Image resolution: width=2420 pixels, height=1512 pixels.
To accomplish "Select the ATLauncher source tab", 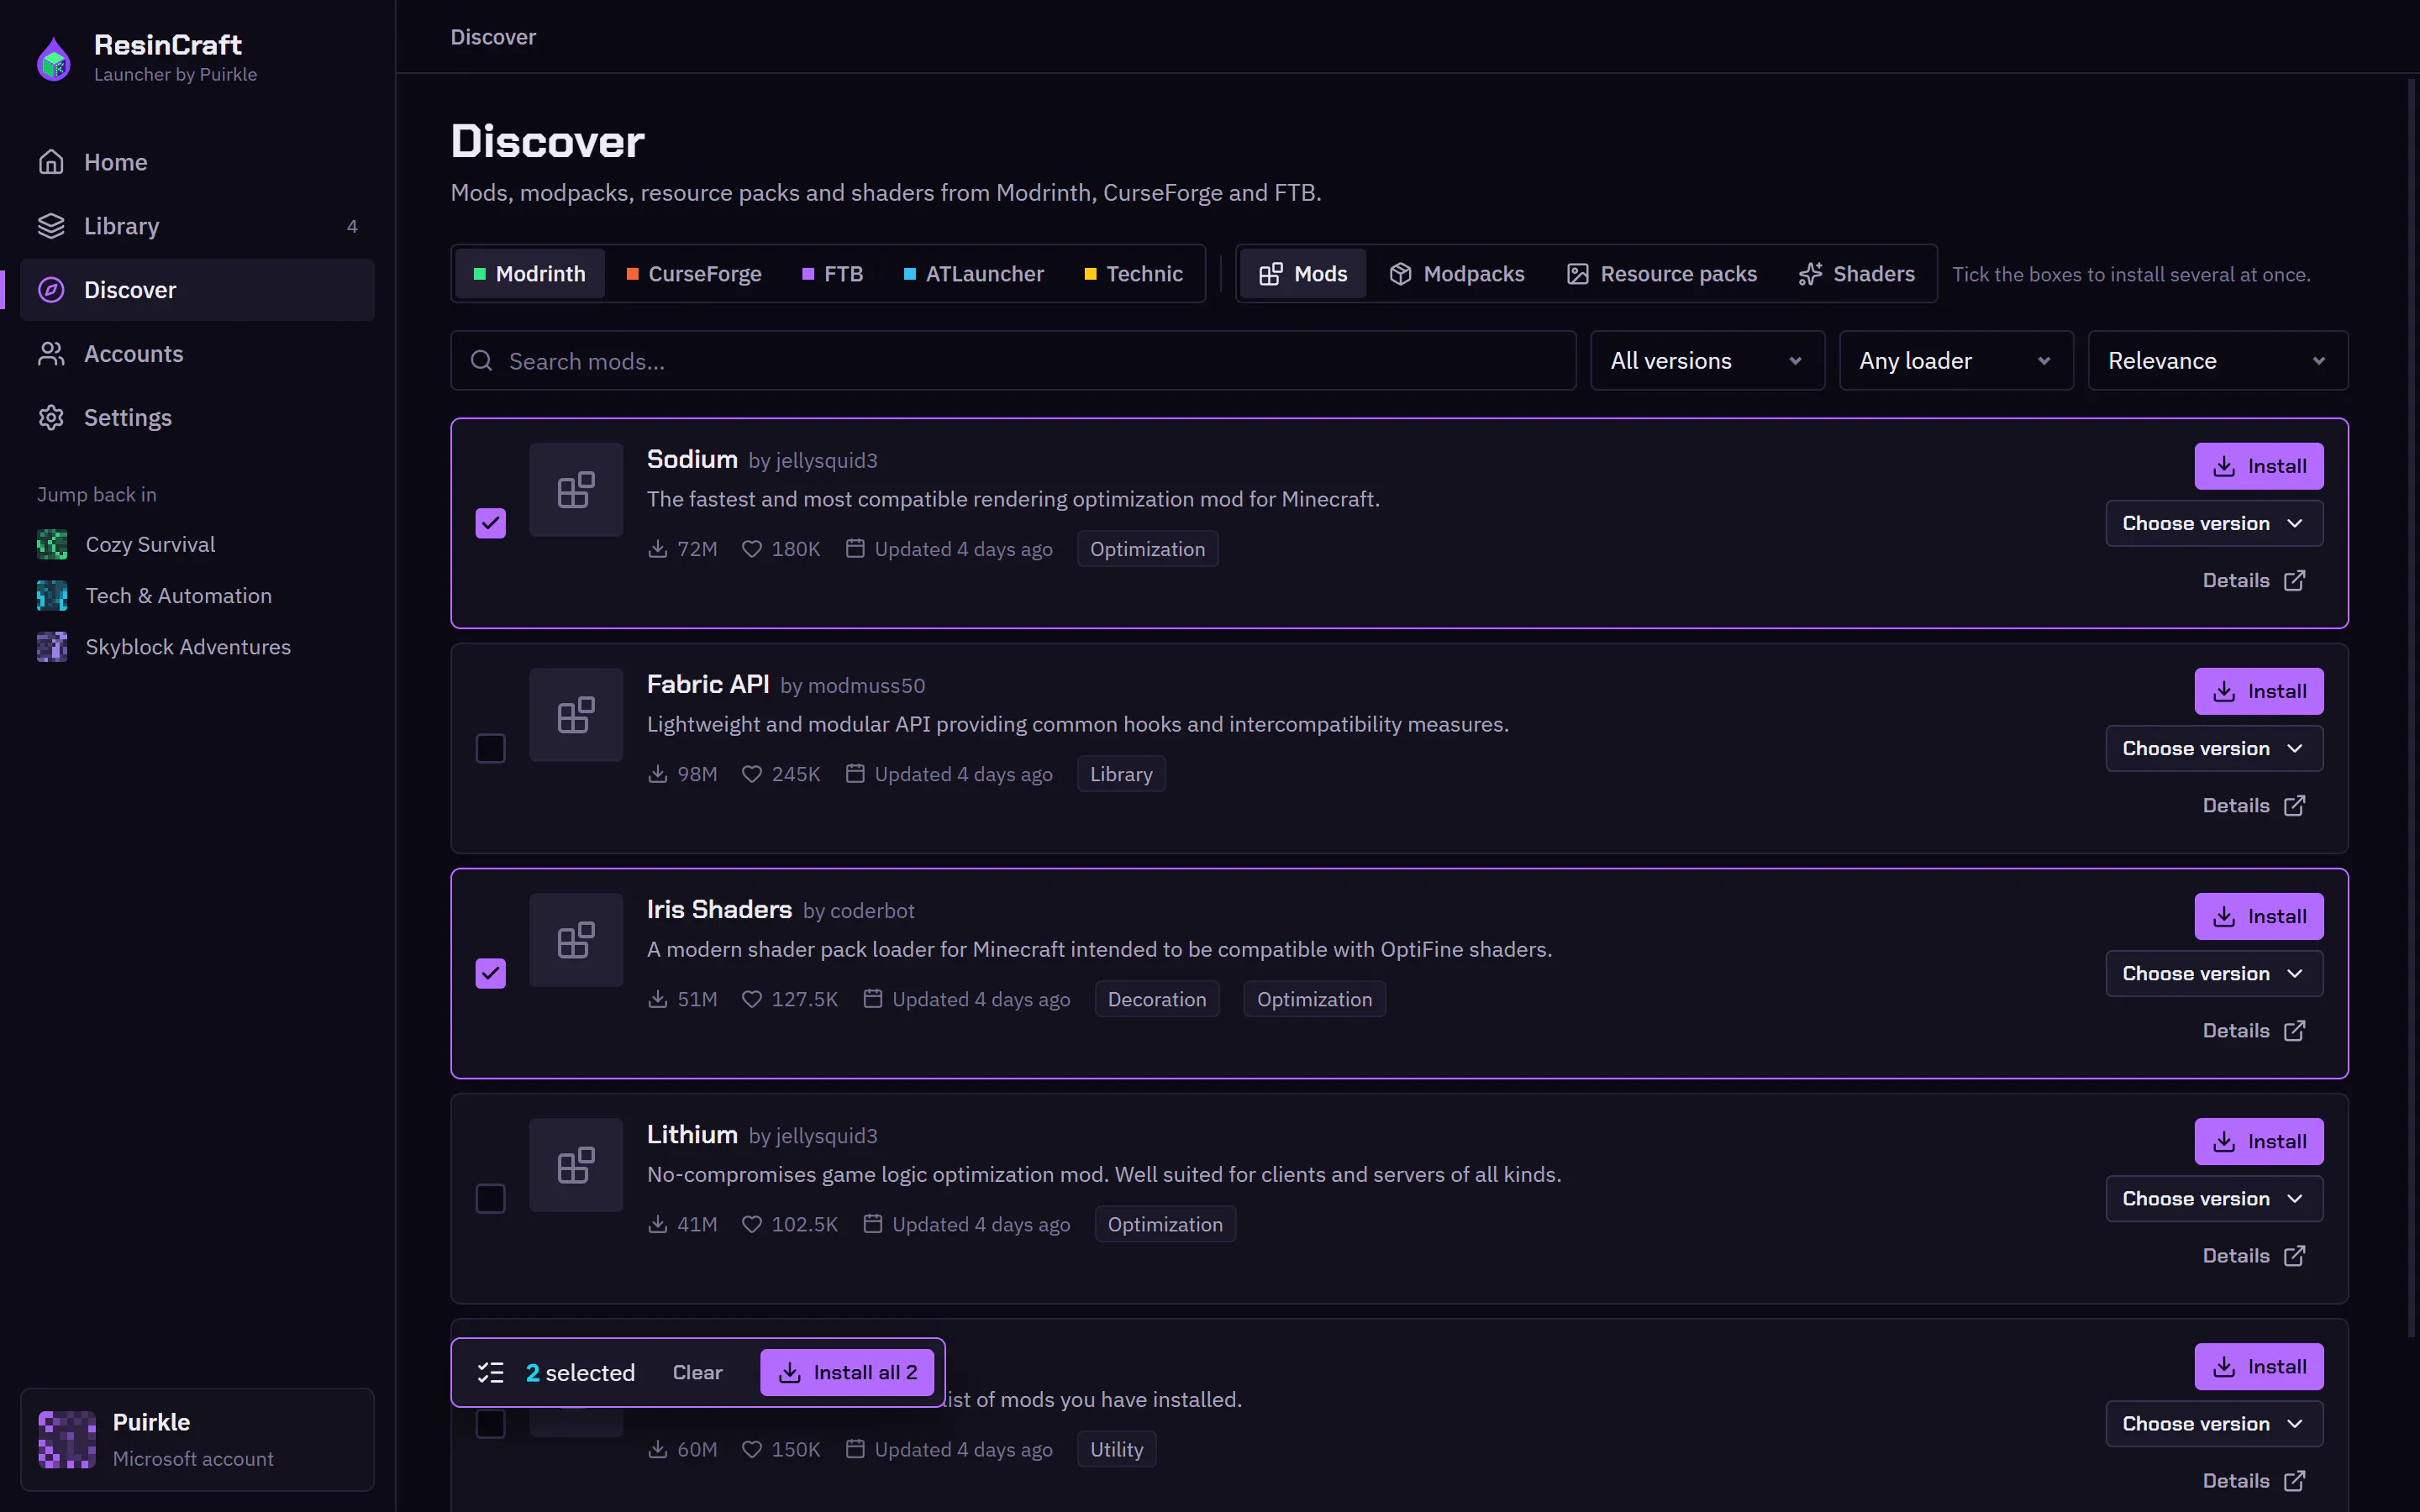I will (x=974, y=274).
